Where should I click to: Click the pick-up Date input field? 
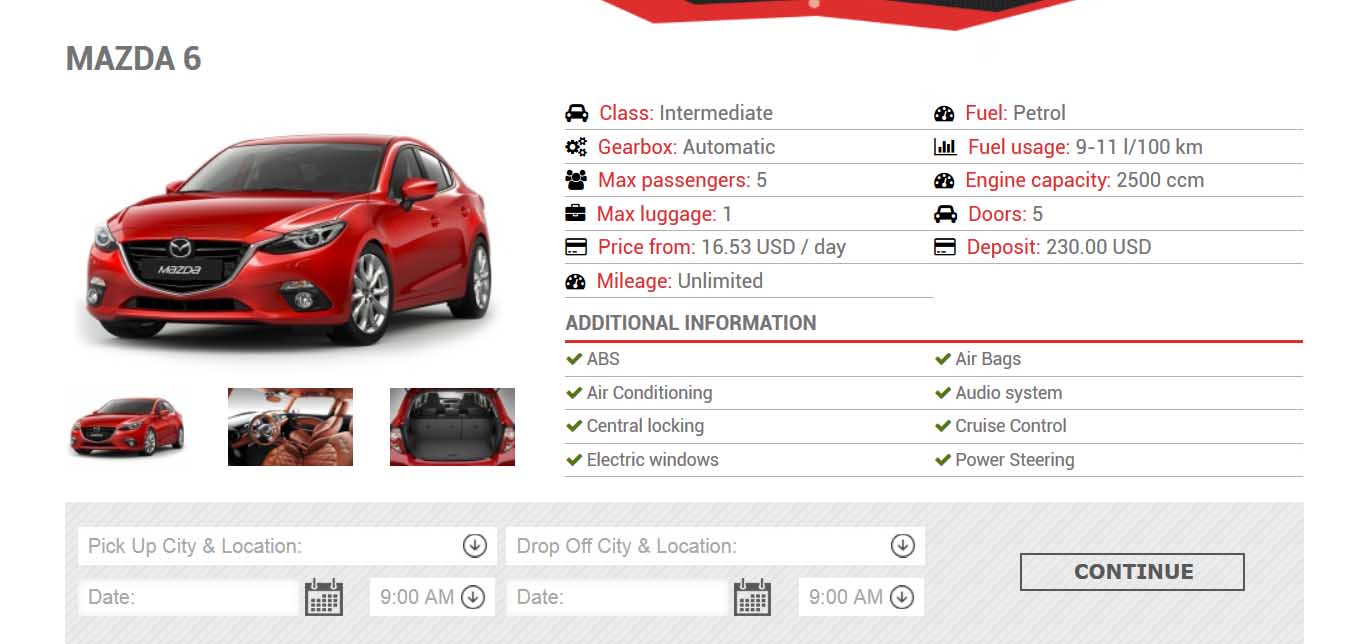[x=190, y=597]
